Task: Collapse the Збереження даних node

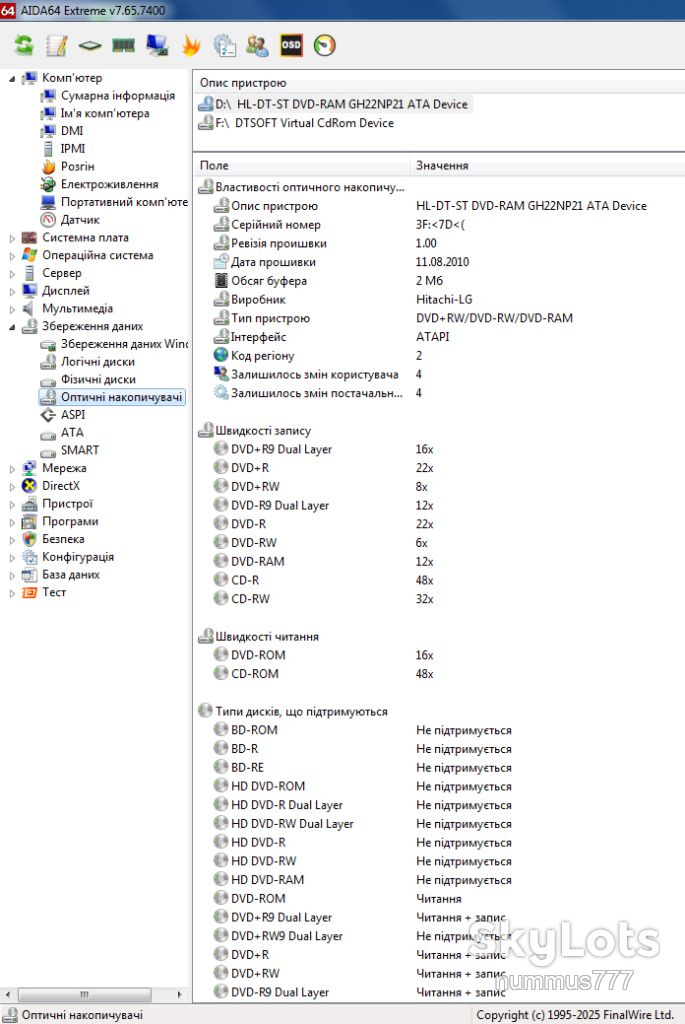Action: [x=12, y=327]
